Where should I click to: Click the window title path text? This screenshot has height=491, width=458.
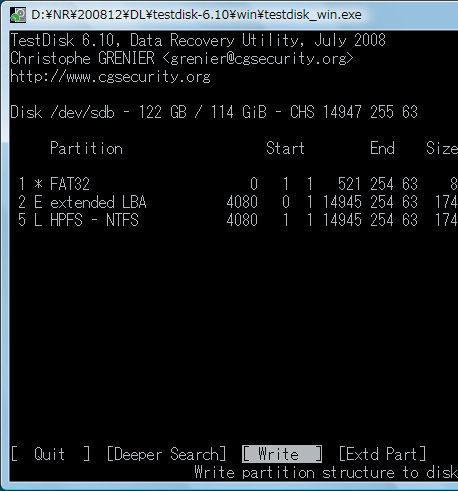196,15
